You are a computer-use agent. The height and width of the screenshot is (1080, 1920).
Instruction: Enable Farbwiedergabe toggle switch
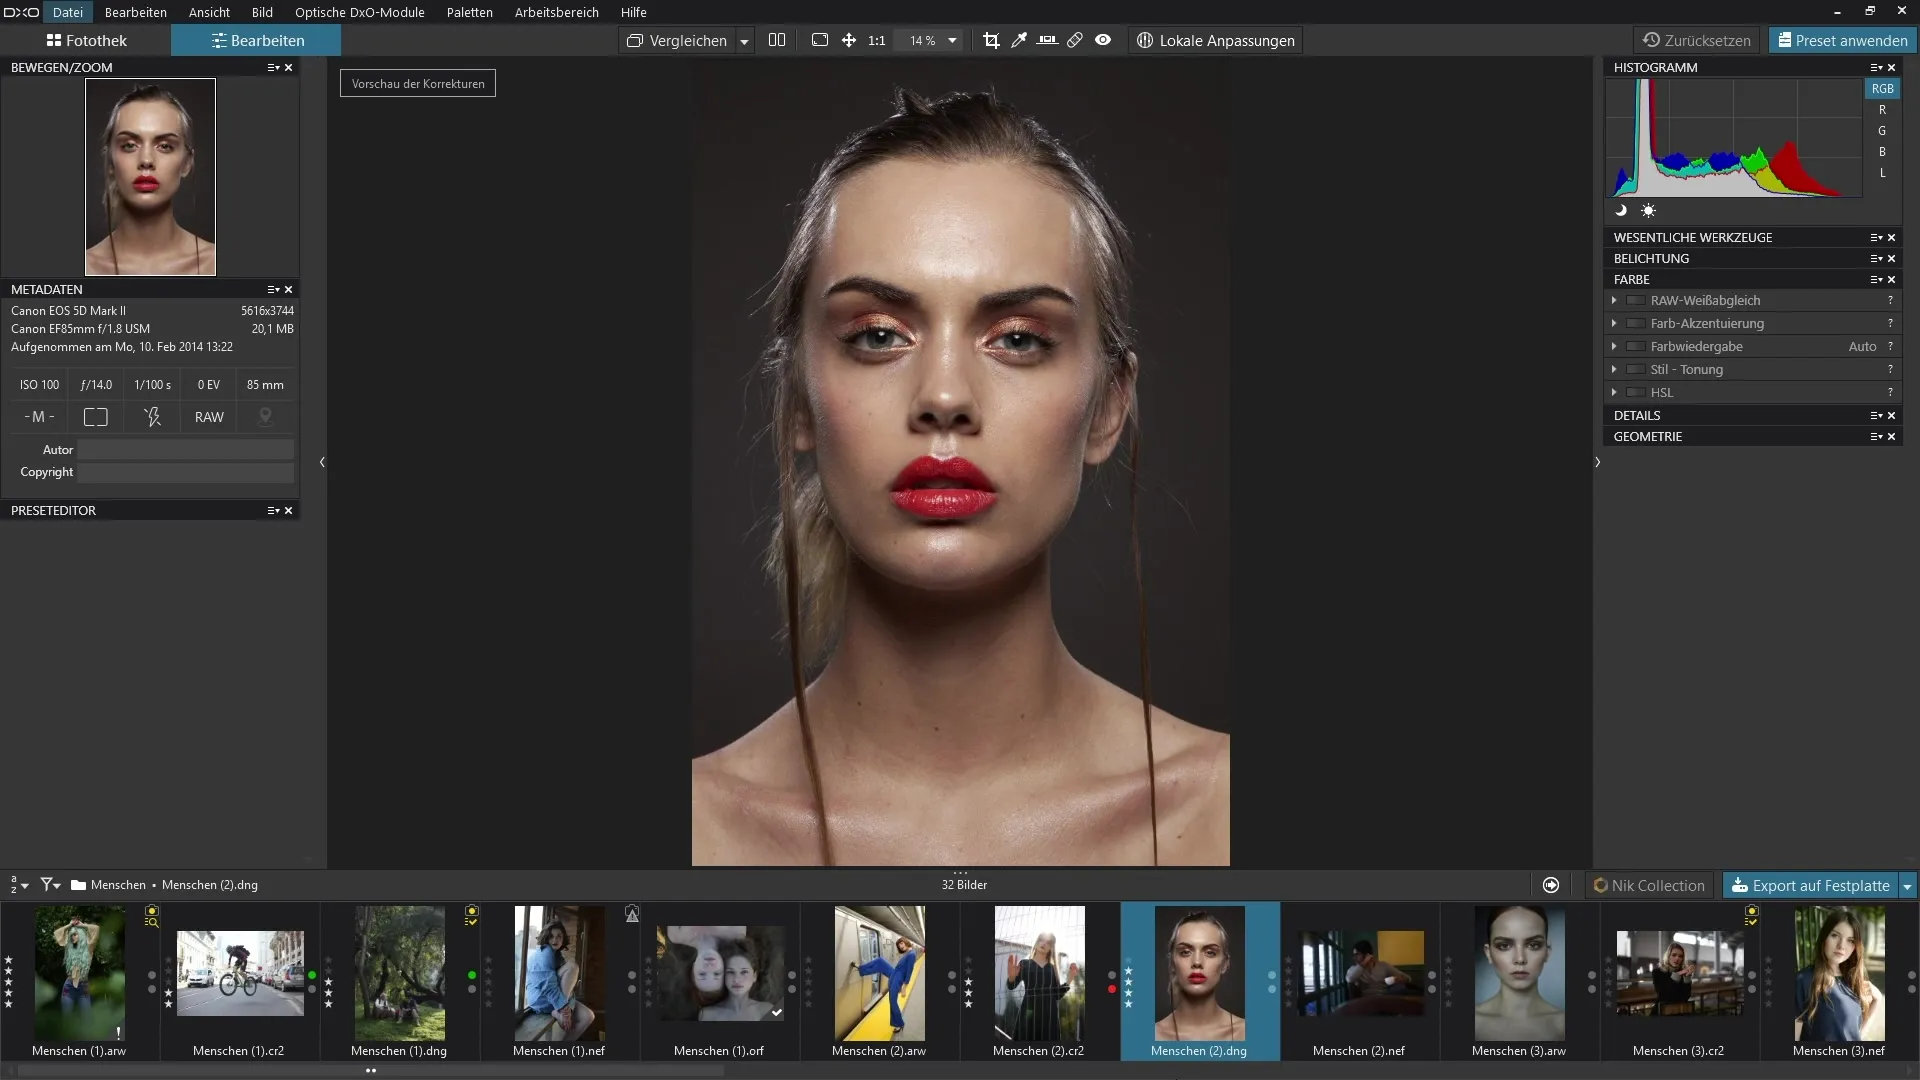click(x=1636, y=346)
